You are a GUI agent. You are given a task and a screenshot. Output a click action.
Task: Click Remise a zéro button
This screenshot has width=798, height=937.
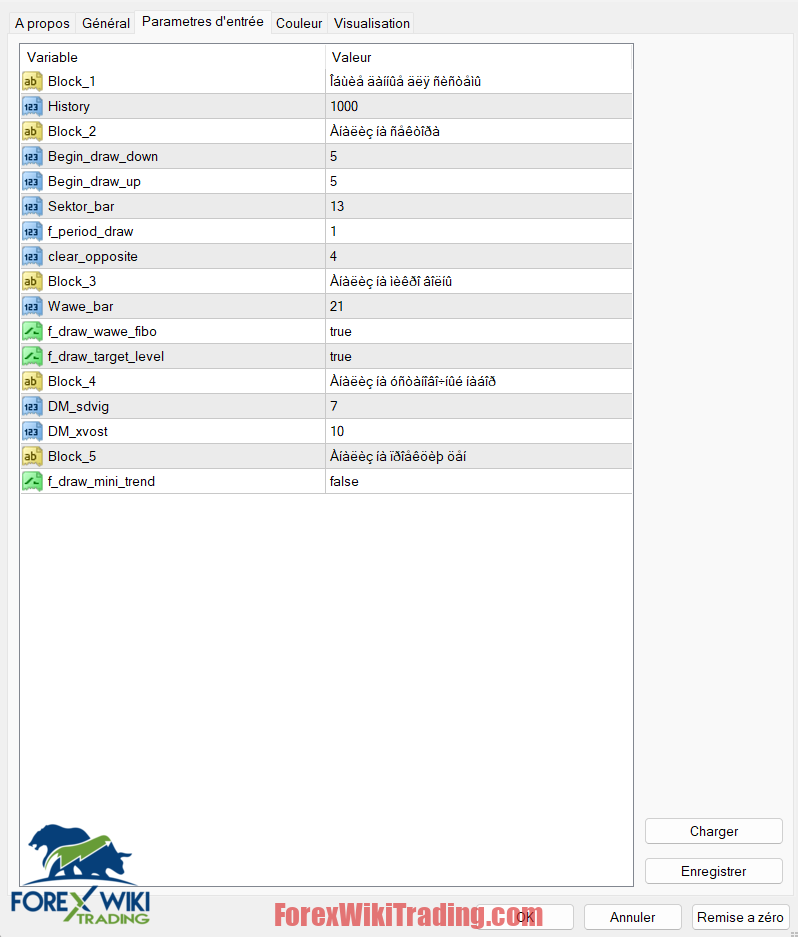[x=740, y=917]
